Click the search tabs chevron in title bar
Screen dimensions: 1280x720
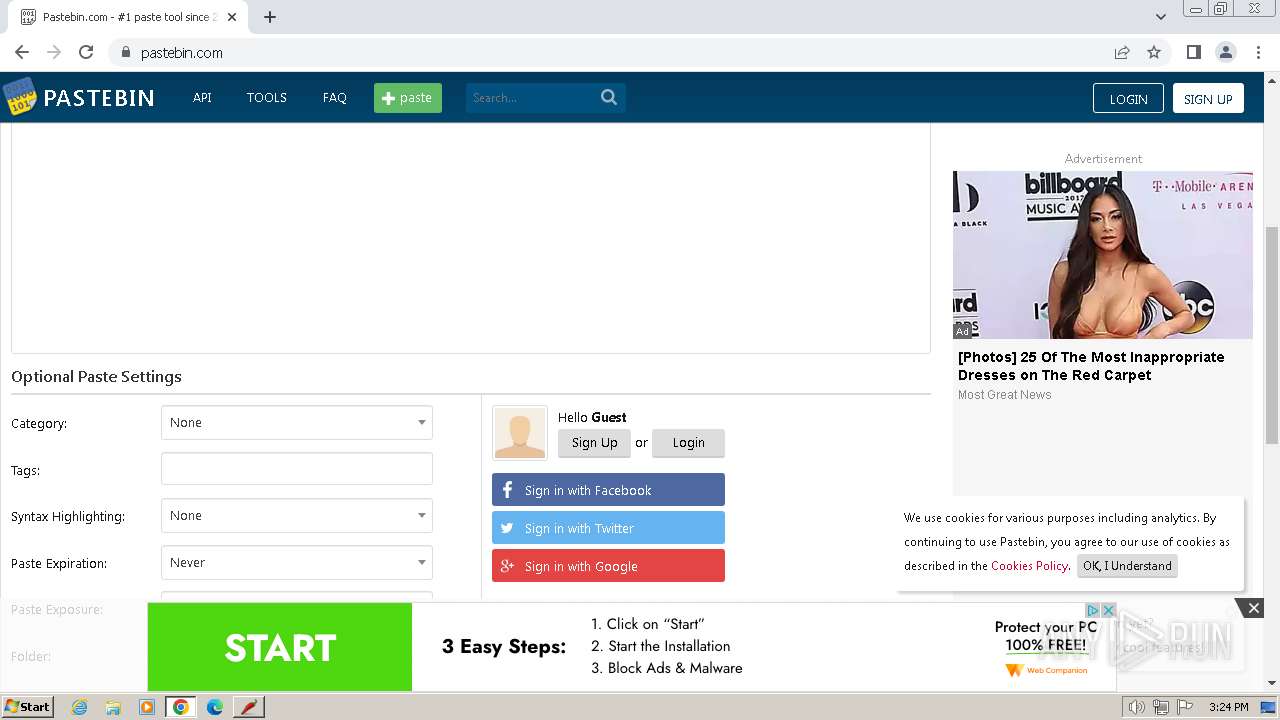1161,17
